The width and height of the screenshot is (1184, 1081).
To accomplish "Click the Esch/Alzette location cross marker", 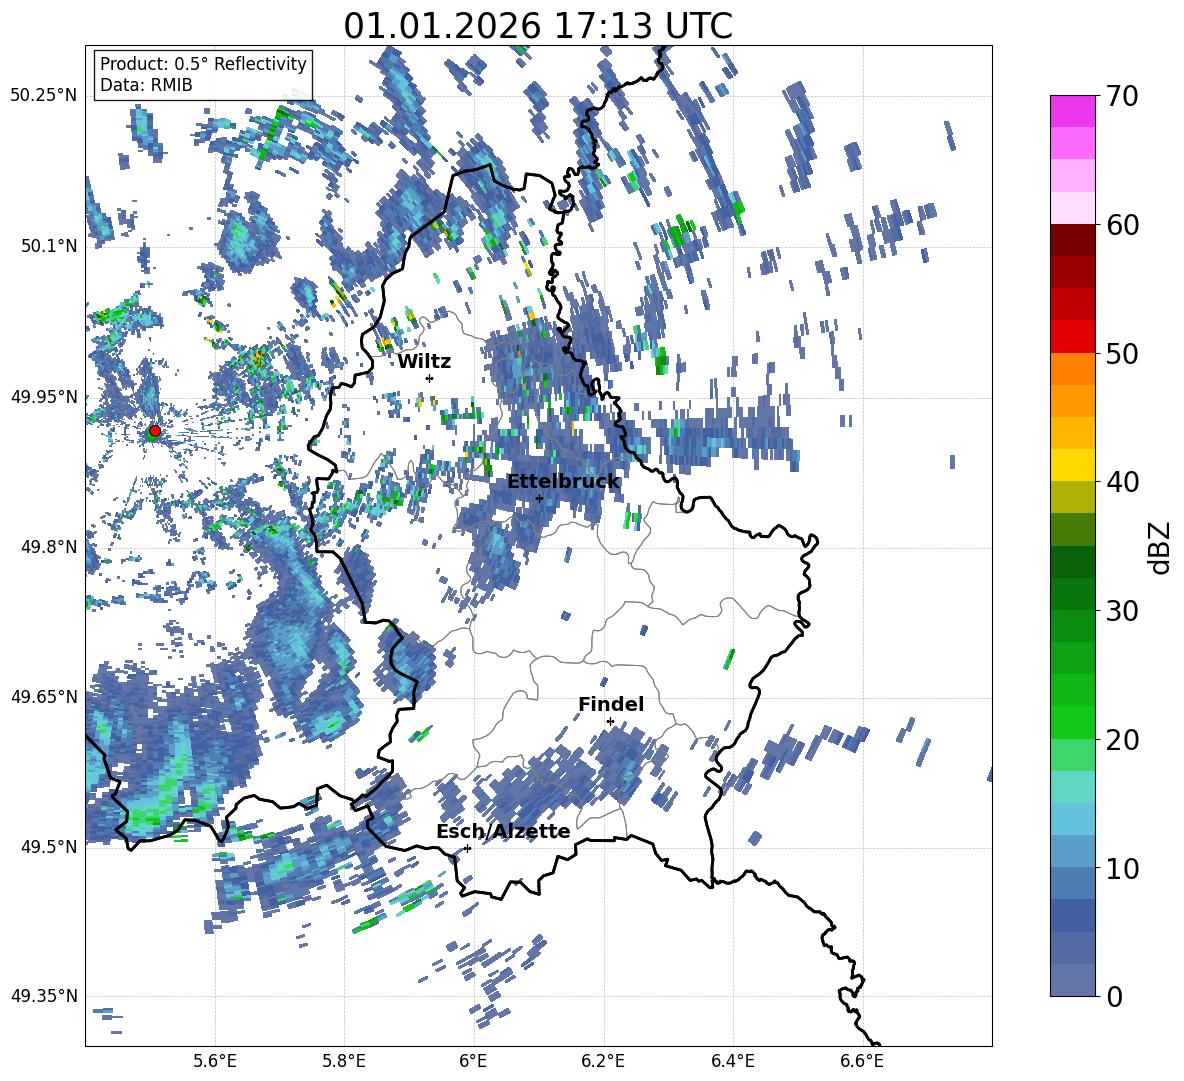I will [467, 848].
